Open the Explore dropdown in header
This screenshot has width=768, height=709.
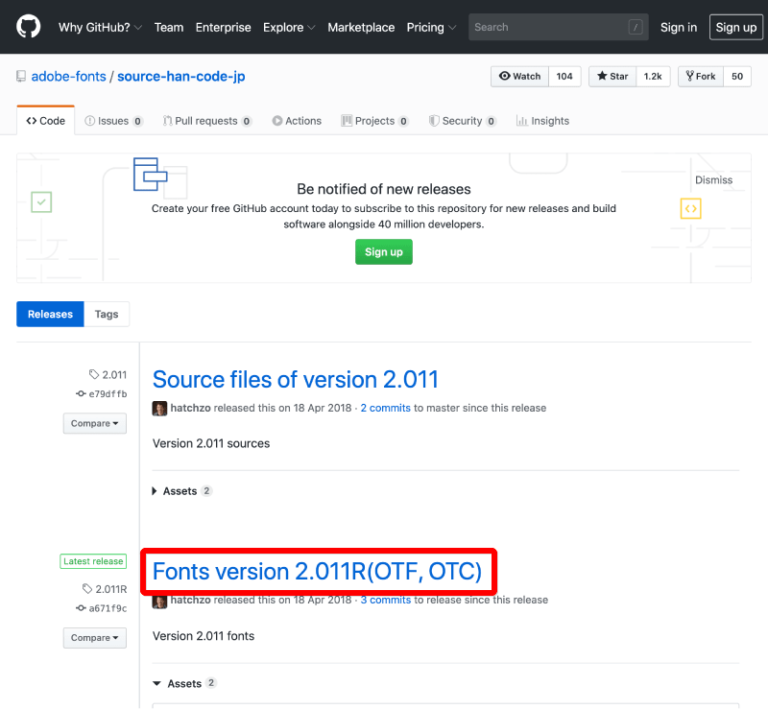290,27
